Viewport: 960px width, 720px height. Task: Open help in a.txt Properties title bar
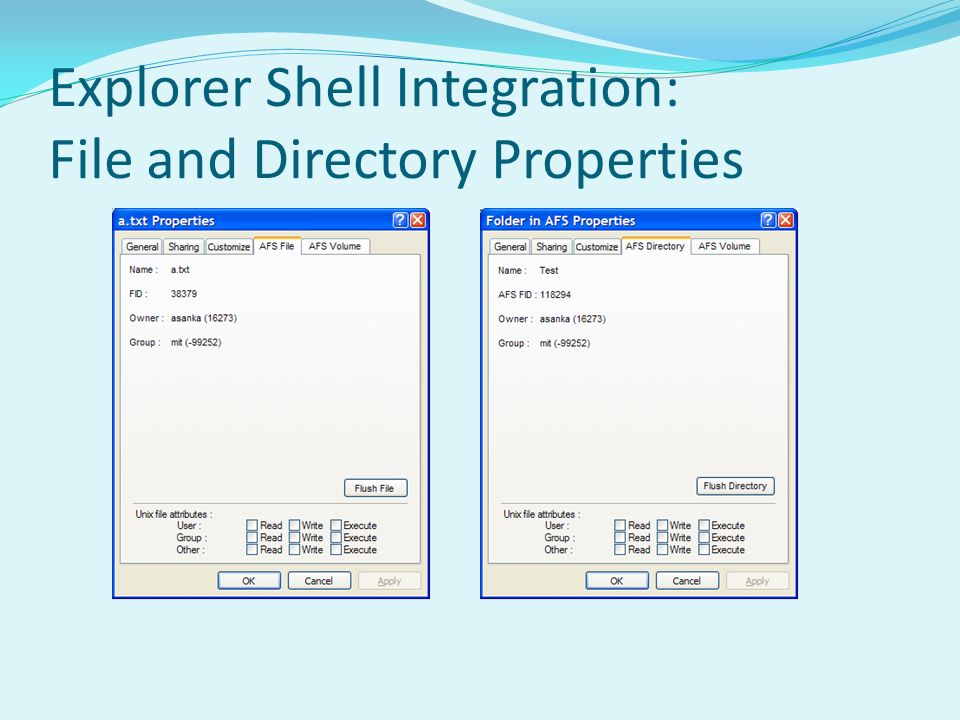pyautogui.click(x=400, y=220)
